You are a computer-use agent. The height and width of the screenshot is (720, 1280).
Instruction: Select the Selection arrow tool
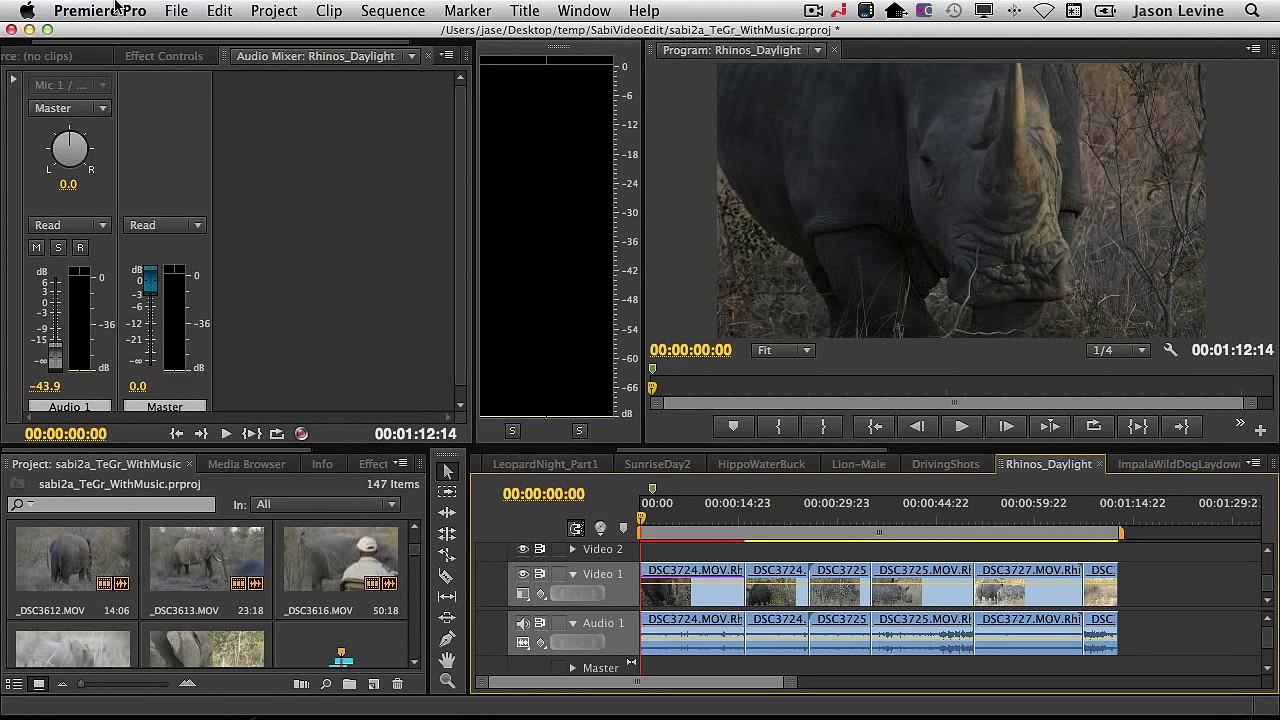[x=447, y=471]
